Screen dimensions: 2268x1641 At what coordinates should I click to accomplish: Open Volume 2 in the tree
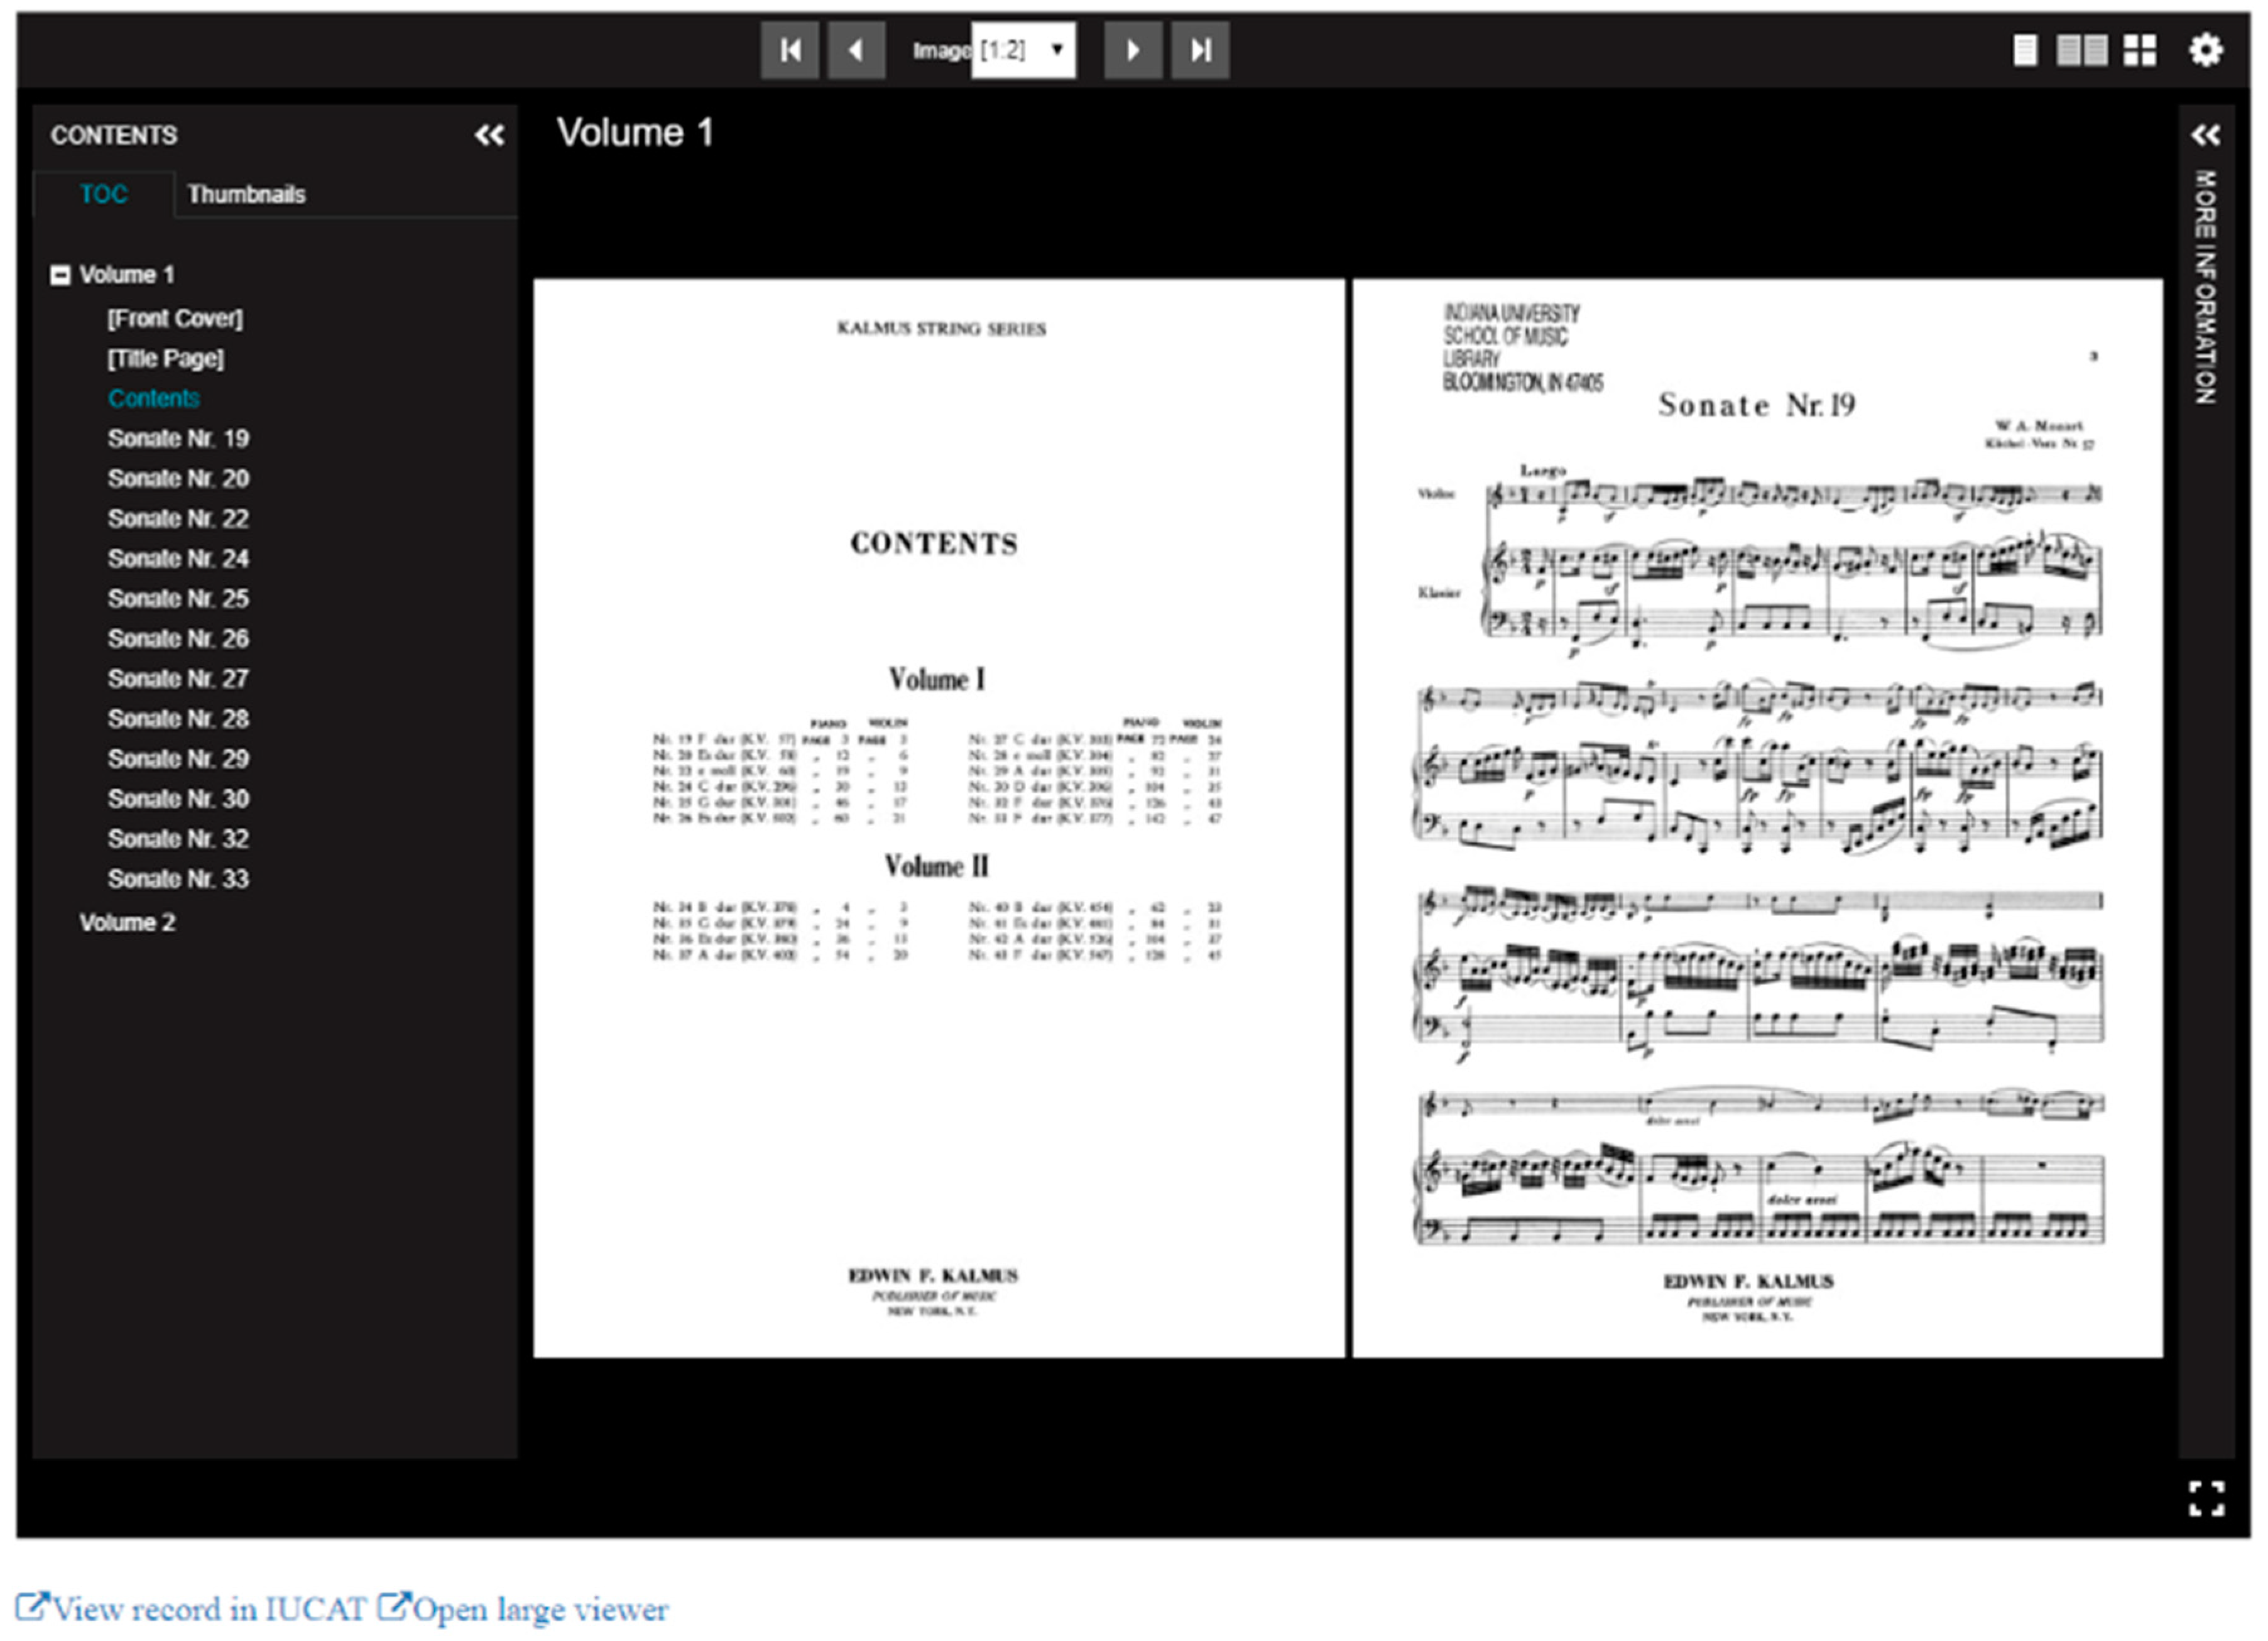tap(127, 922)
